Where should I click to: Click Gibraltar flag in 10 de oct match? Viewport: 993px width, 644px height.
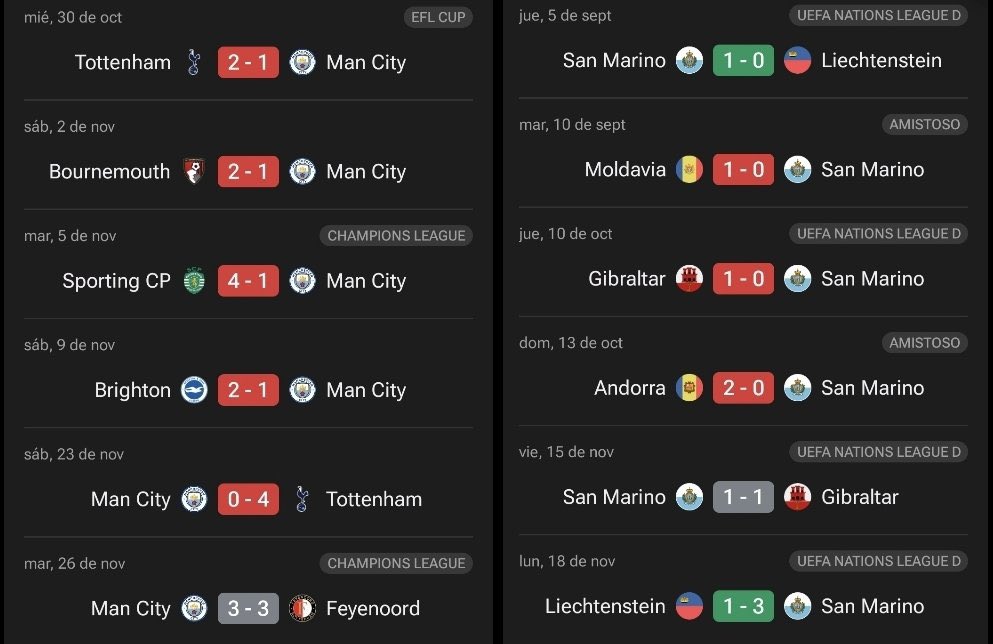[689, 279]
